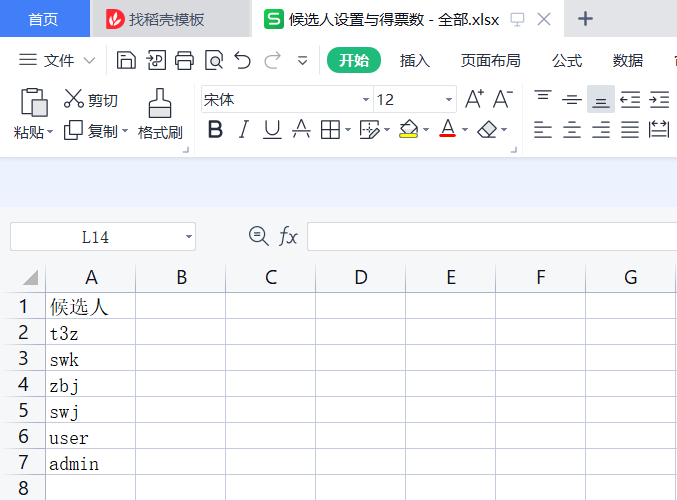This screenshot has height=500, width=677.
Task: Click the Export to PDF icon
Action: pos(156,60)
